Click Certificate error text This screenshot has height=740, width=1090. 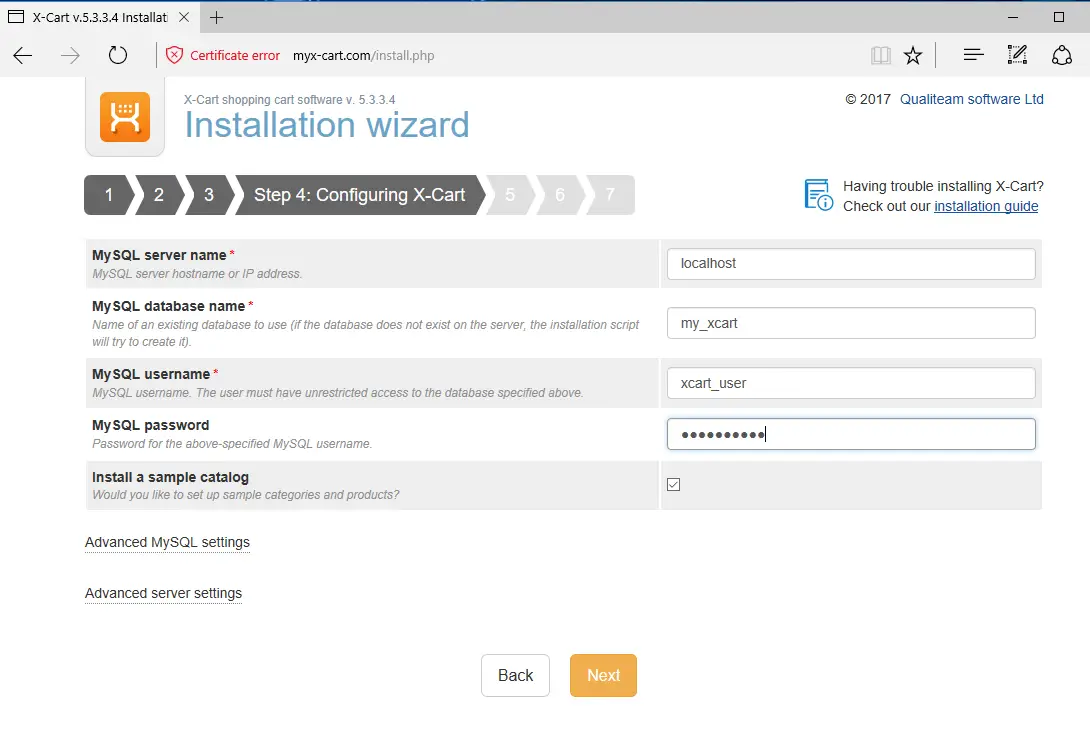tap(235, 56)
